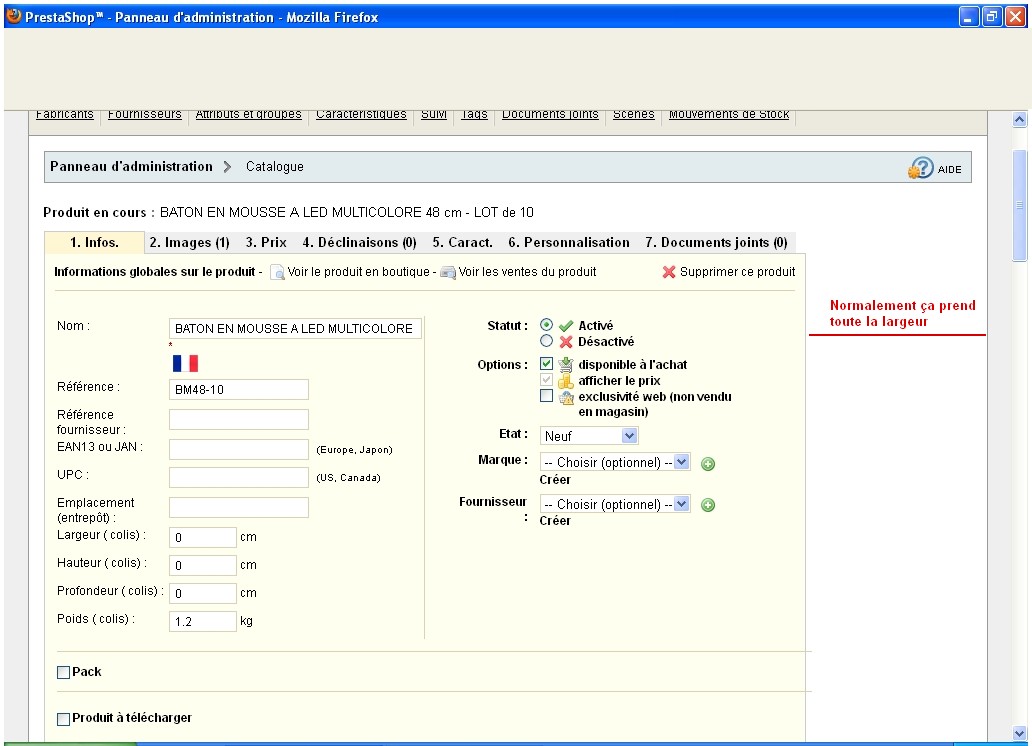Click the Créer link under Fournisseur
The image size is (1032, 746).
555,521
